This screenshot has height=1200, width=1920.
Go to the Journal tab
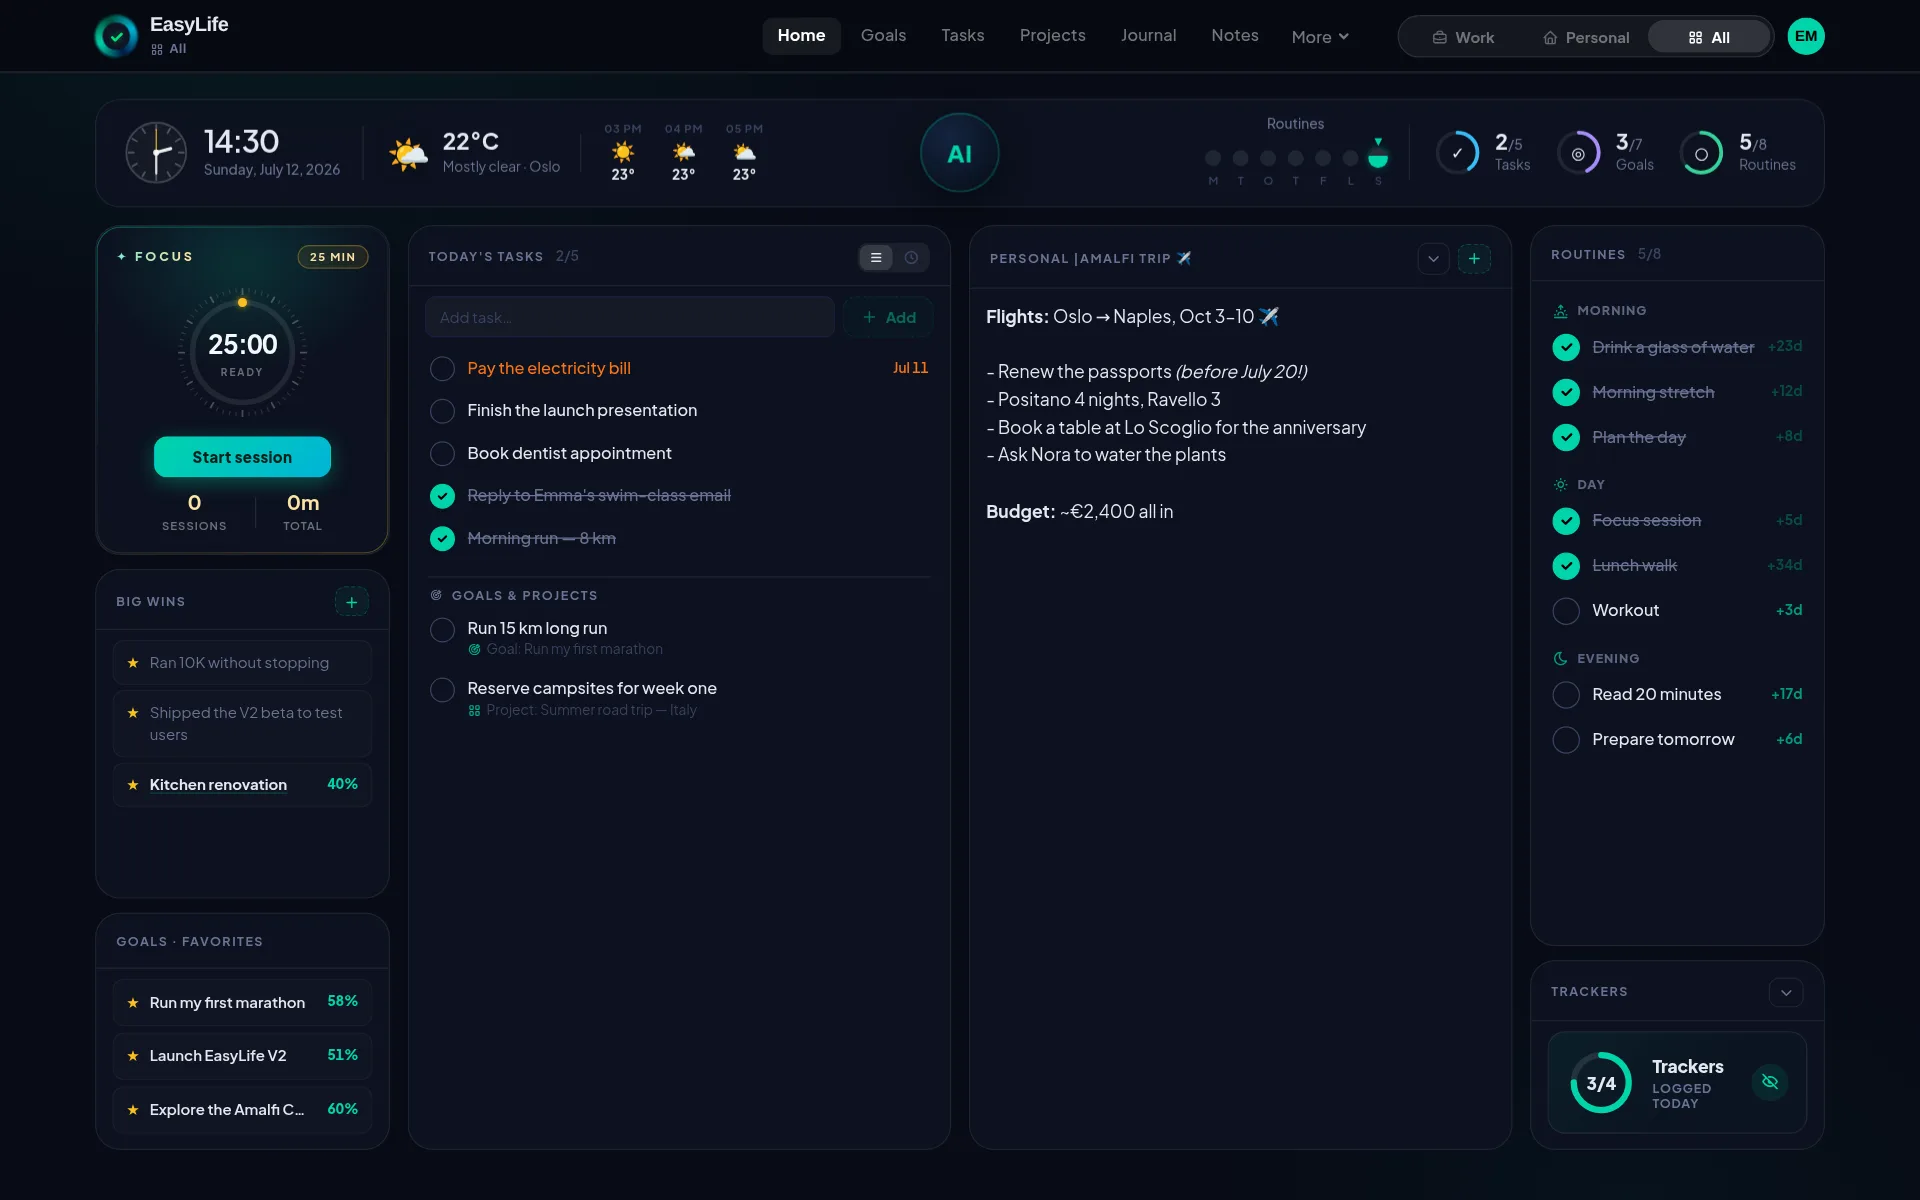tap(1148, 36)
